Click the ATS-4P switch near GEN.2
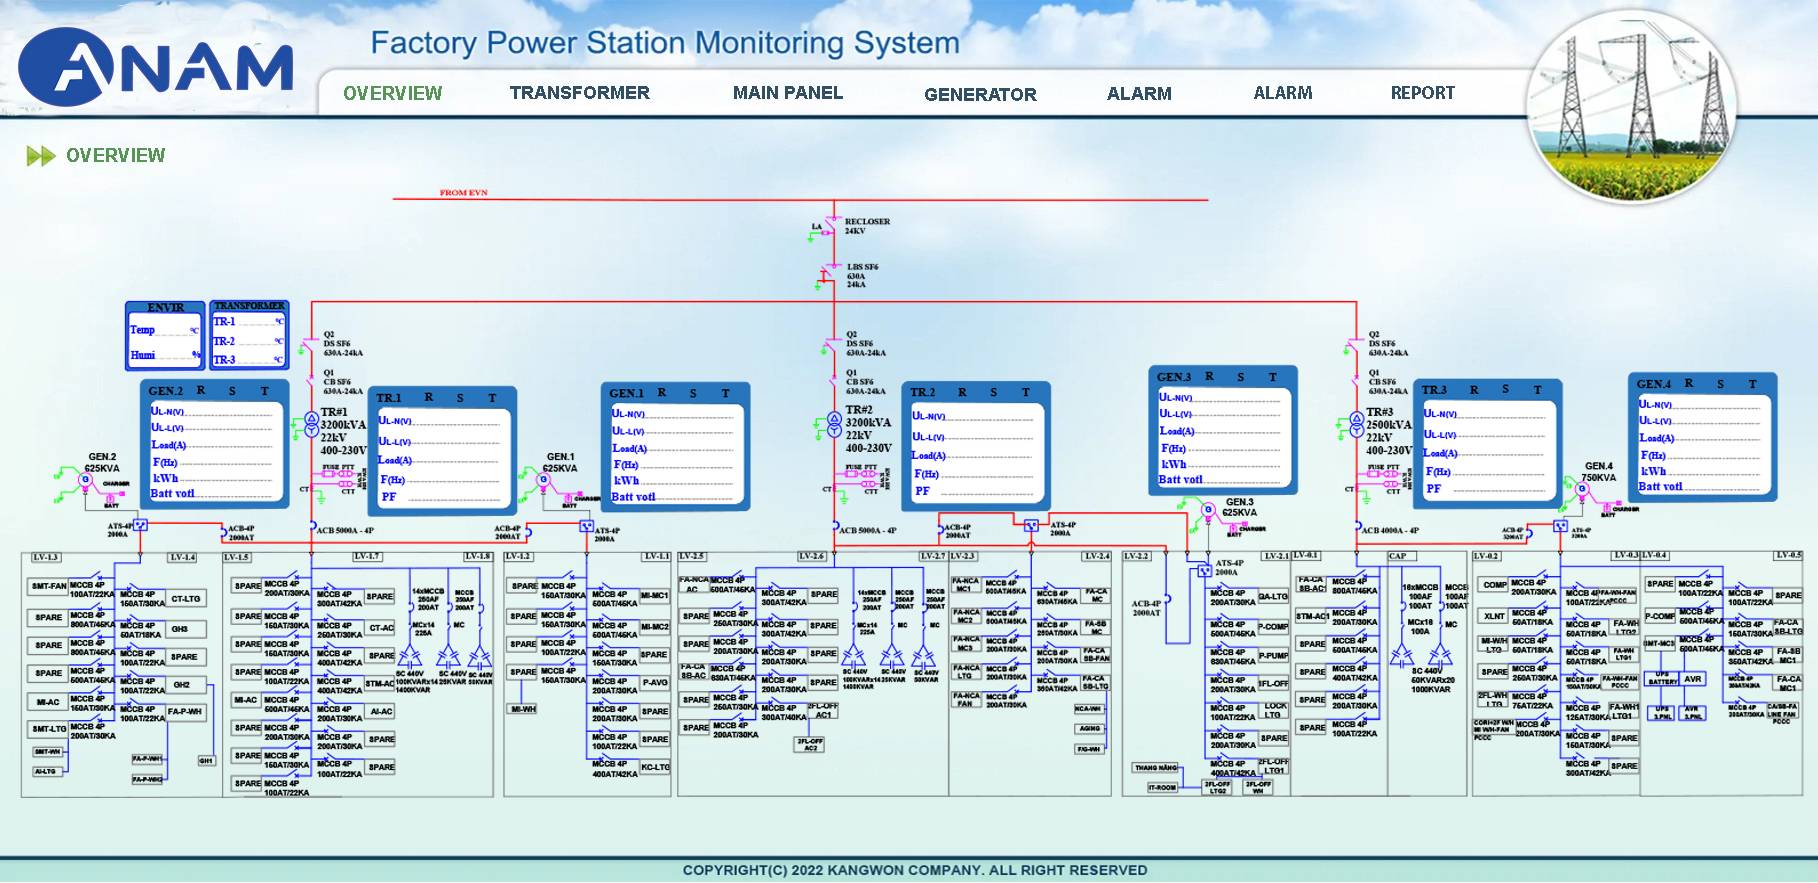This screenshot has height=883, width=1818. [x=141, y=525]
